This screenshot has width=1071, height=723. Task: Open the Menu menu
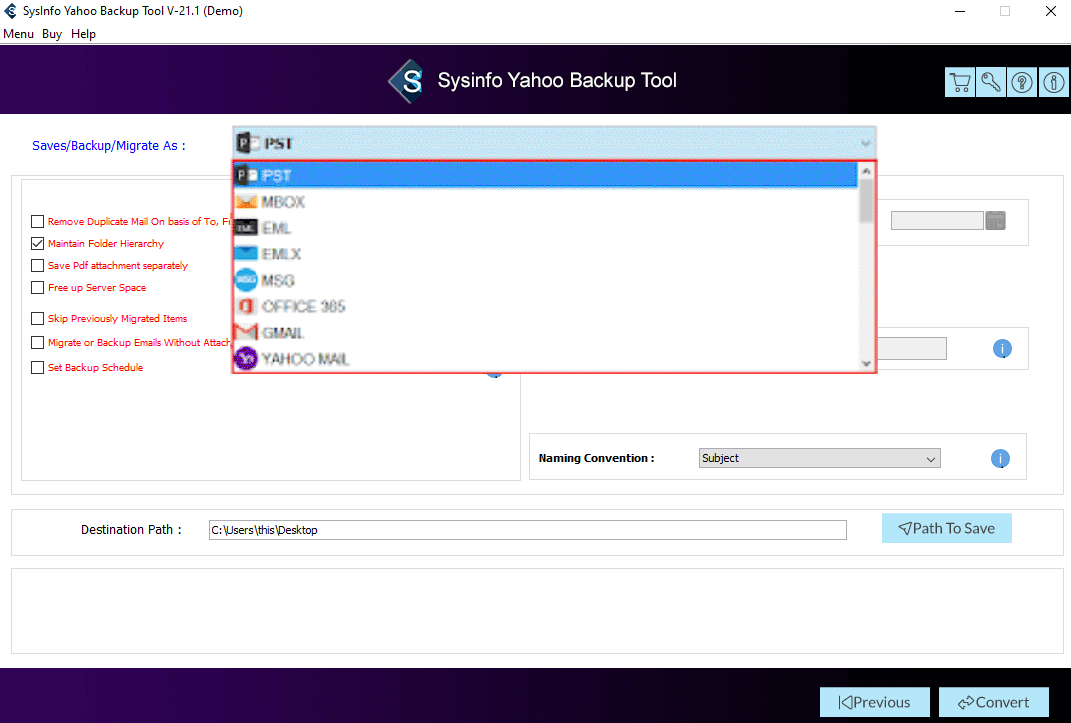[x=18, y=34]
